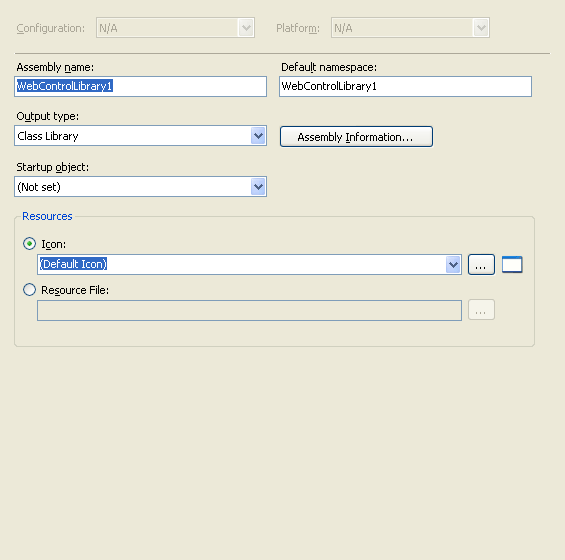Image resolution: width=565 pixels, height=560 pixels.
Task: Click the Resource File path field
Action: coord(249,310)
